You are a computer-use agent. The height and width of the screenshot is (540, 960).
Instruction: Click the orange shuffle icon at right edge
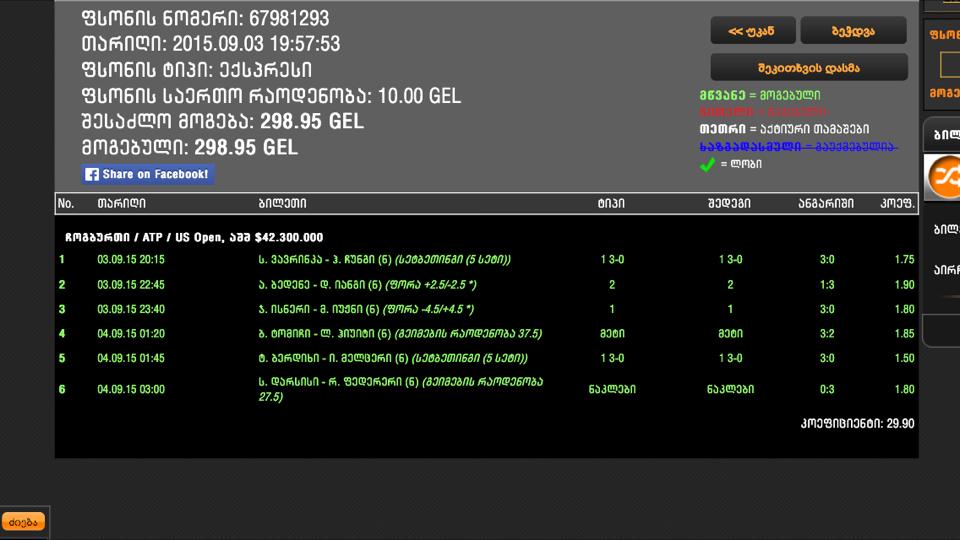click(x=943, y=177)
